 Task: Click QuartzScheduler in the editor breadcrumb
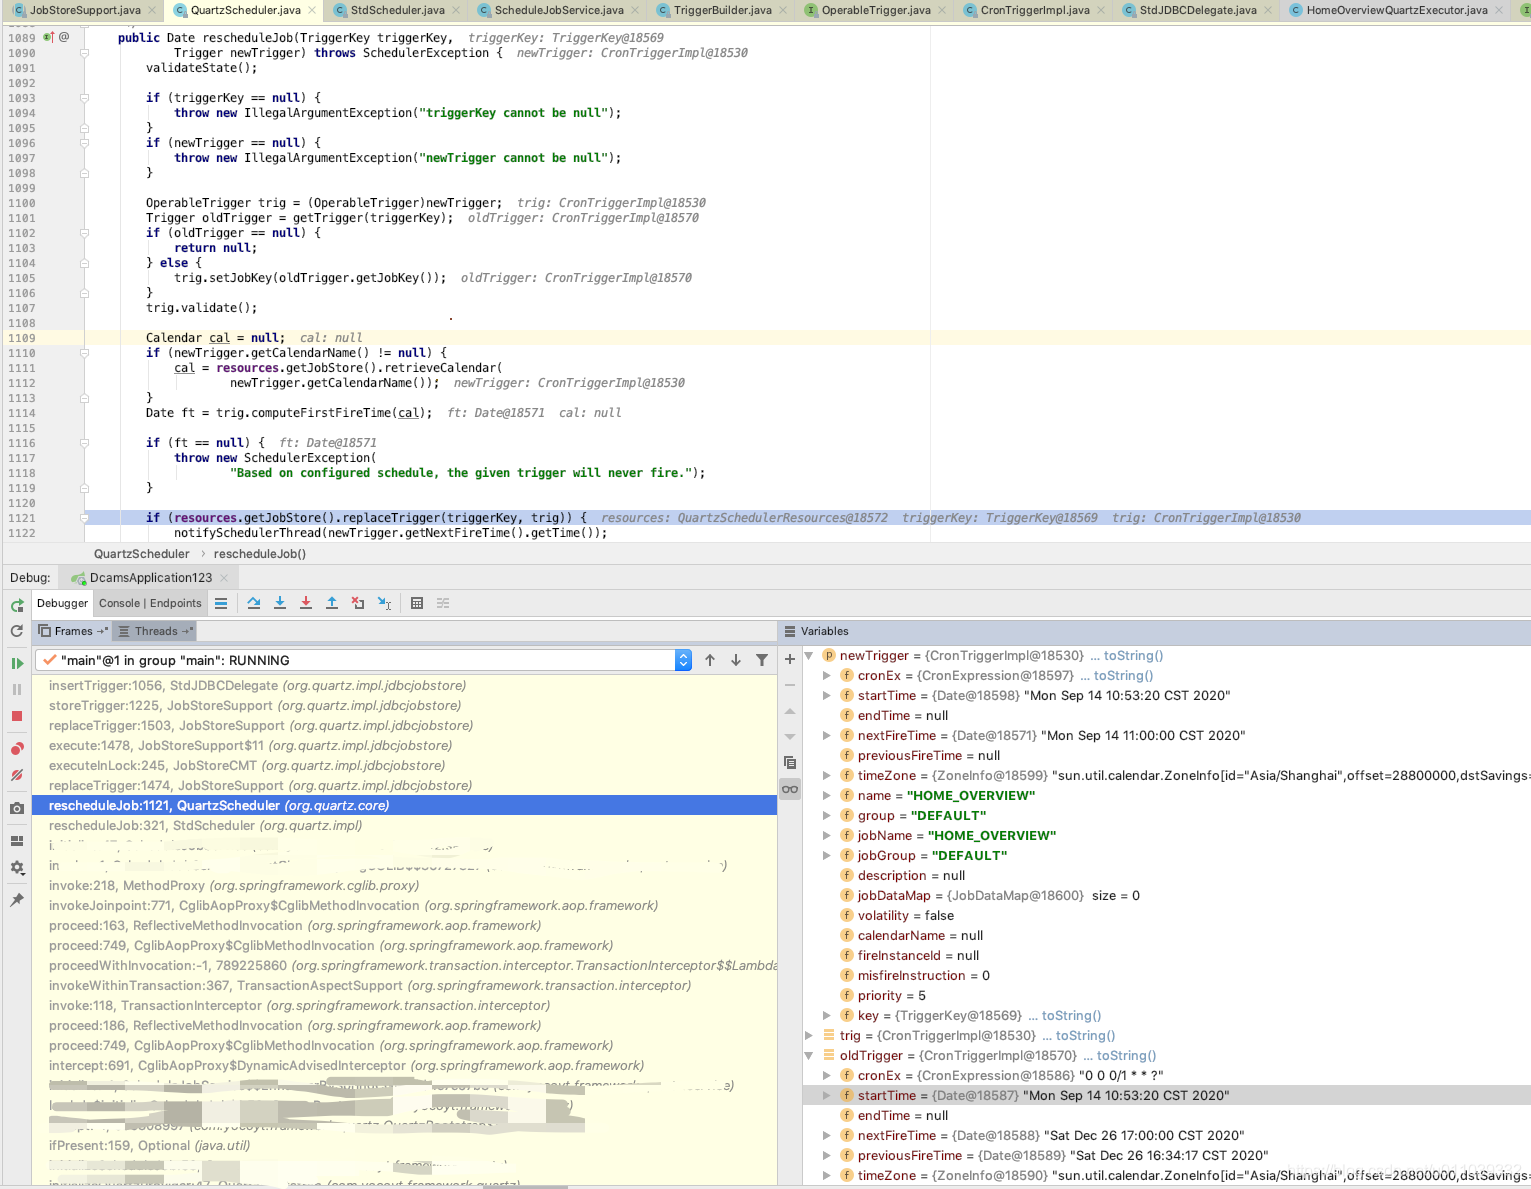coord(141,553)
